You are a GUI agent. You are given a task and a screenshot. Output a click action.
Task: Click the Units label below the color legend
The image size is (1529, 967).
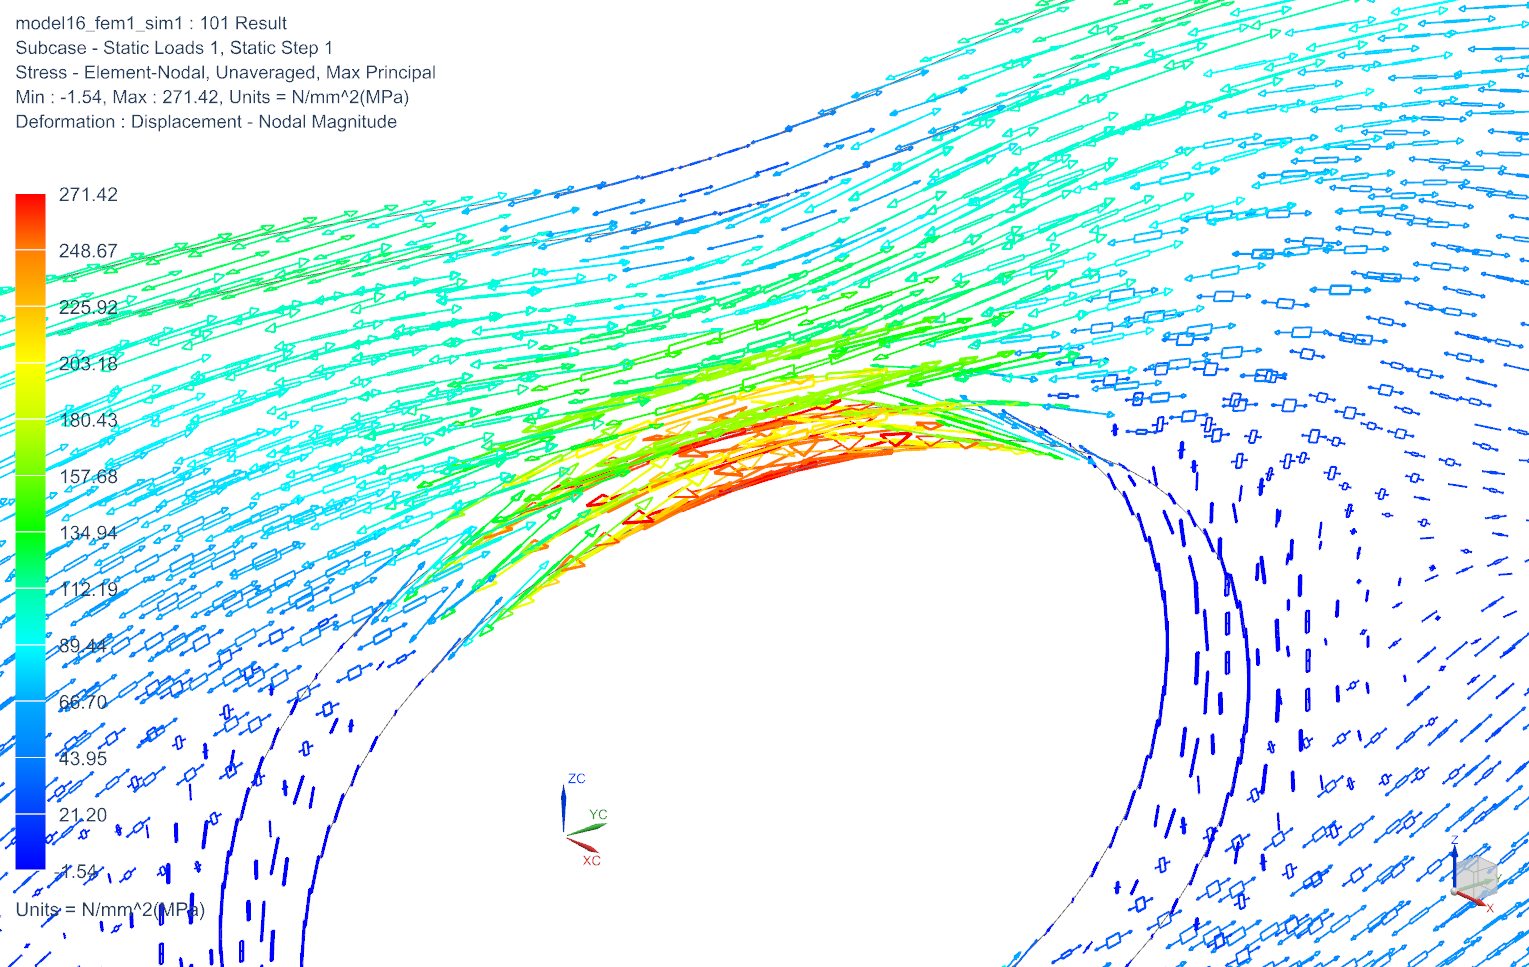[110, 909]
